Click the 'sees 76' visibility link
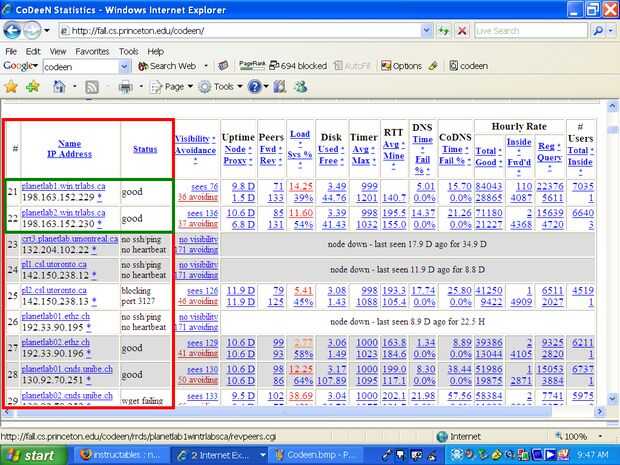 pos(204,187)
